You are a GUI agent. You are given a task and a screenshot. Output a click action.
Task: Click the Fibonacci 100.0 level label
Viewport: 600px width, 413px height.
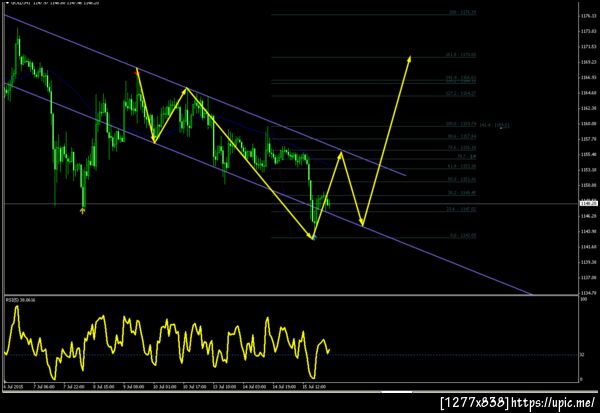(x=461, y=124)
